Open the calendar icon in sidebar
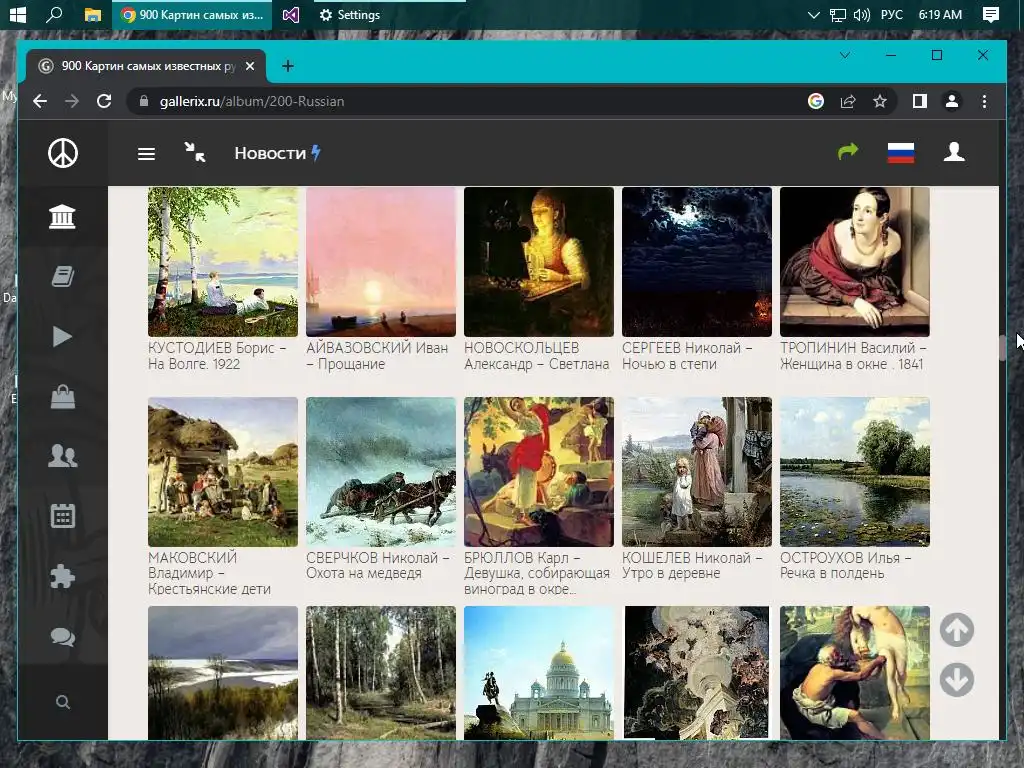Viewport: 1024px width, 768px height. [x=63, y=516]
